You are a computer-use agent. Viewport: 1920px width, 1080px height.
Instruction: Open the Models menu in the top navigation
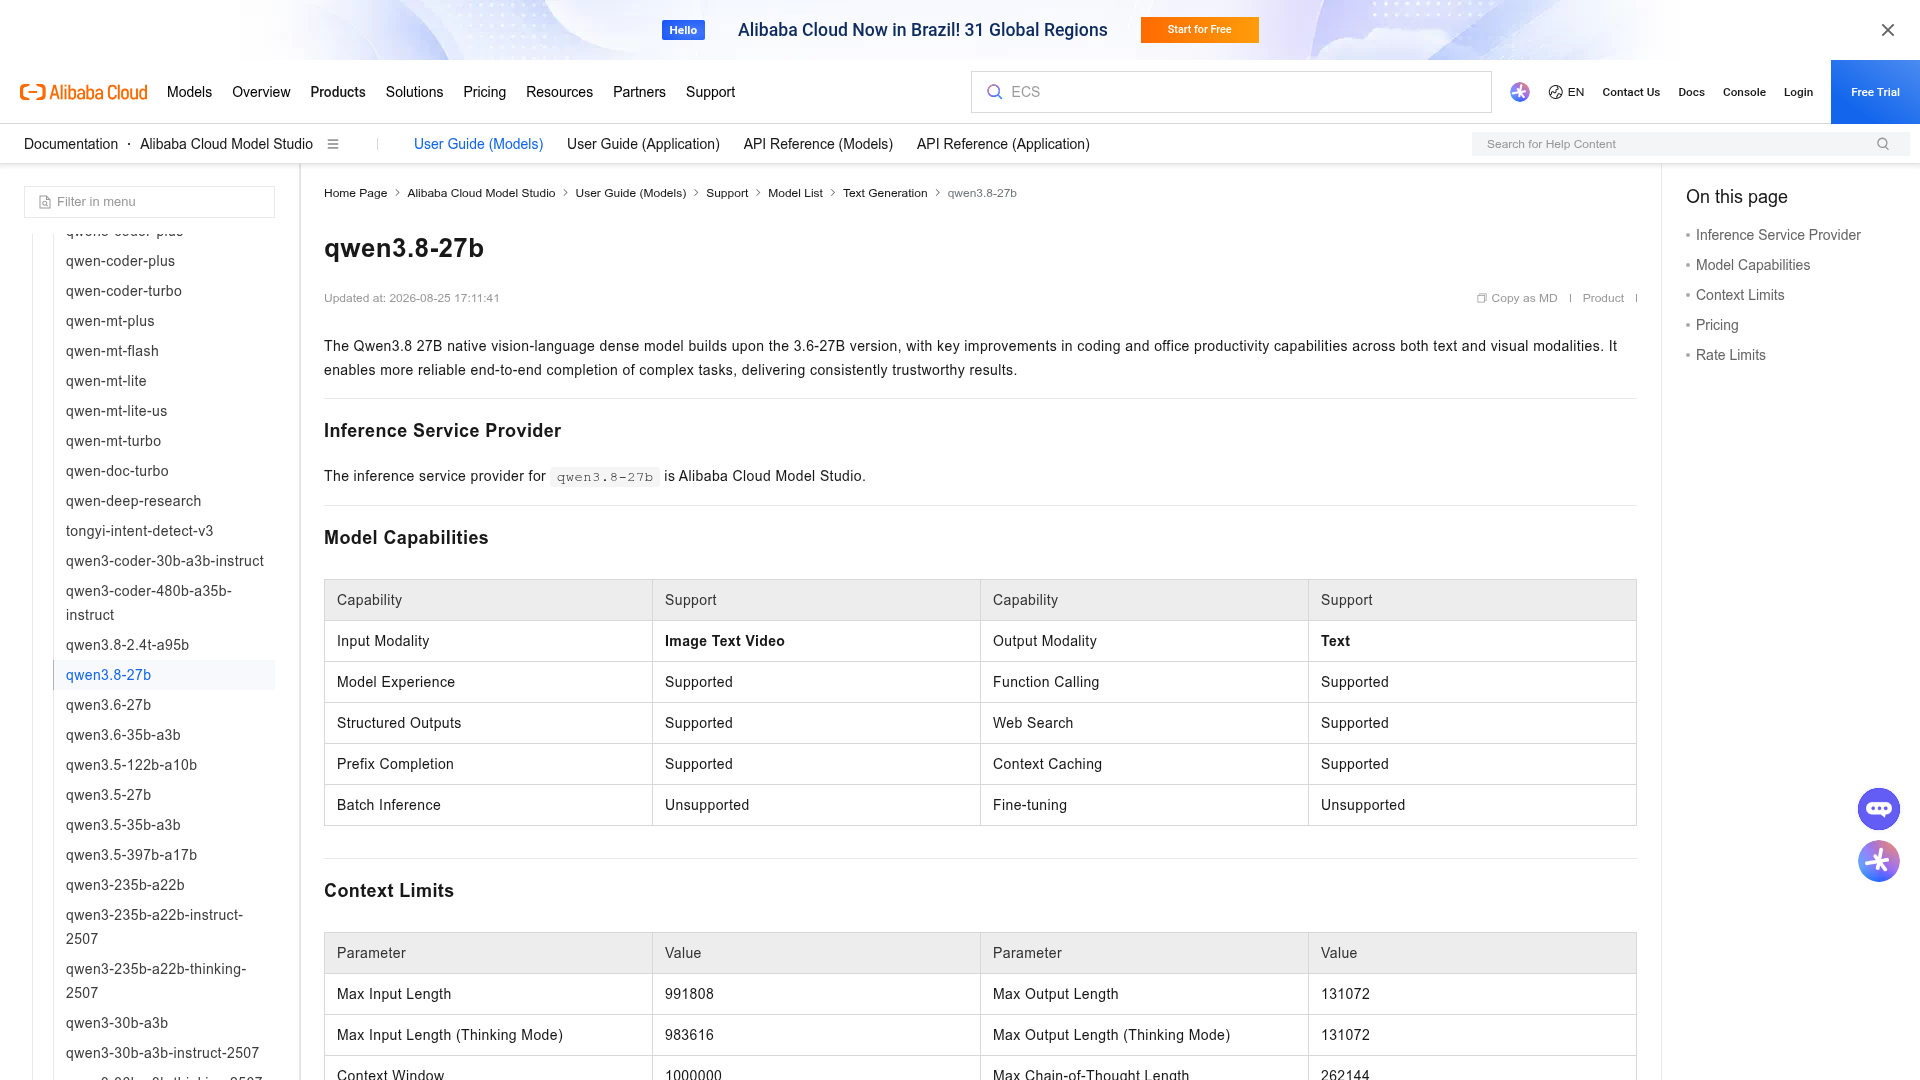coord(189,92)
